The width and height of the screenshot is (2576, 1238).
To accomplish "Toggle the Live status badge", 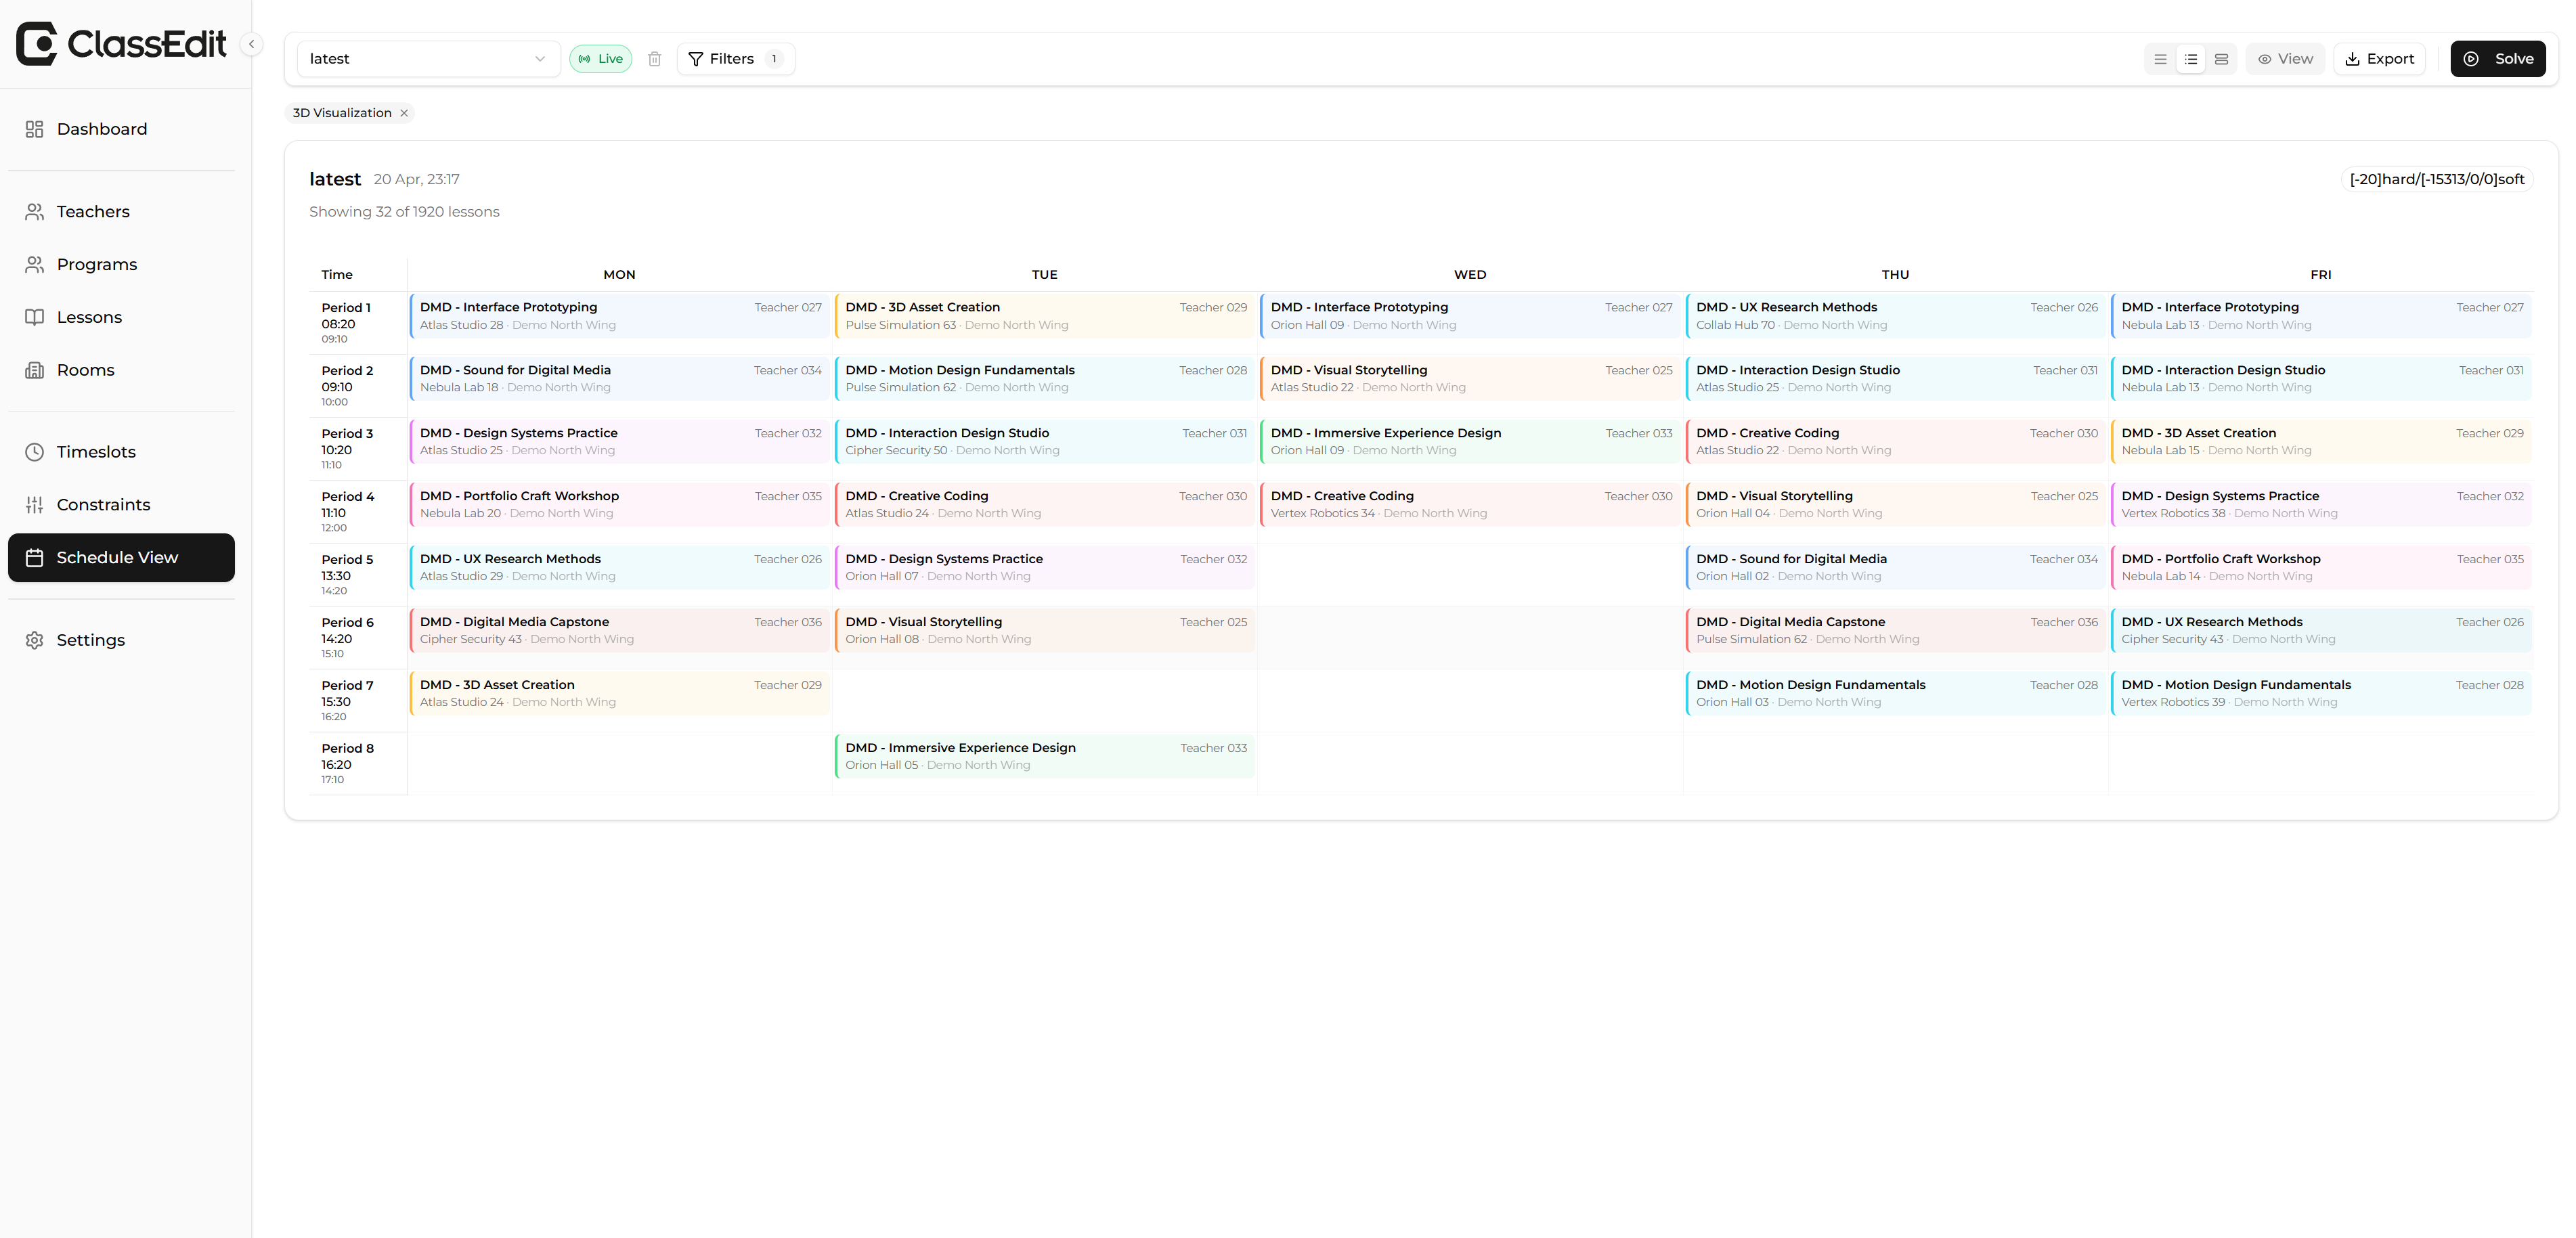I will [x=600, y=59].
